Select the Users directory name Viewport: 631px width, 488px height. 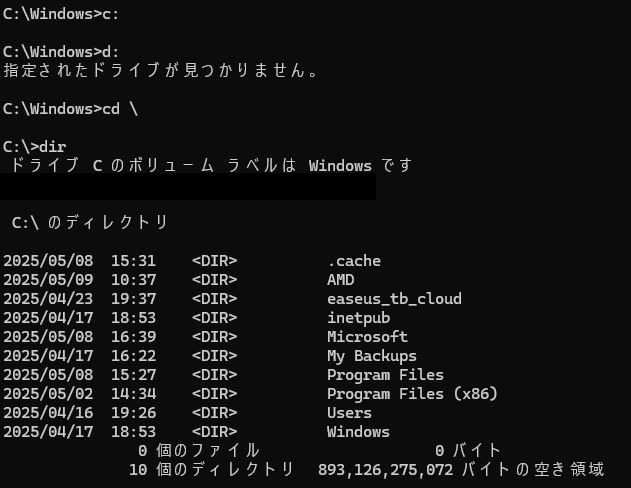click(x=349, y=413)
